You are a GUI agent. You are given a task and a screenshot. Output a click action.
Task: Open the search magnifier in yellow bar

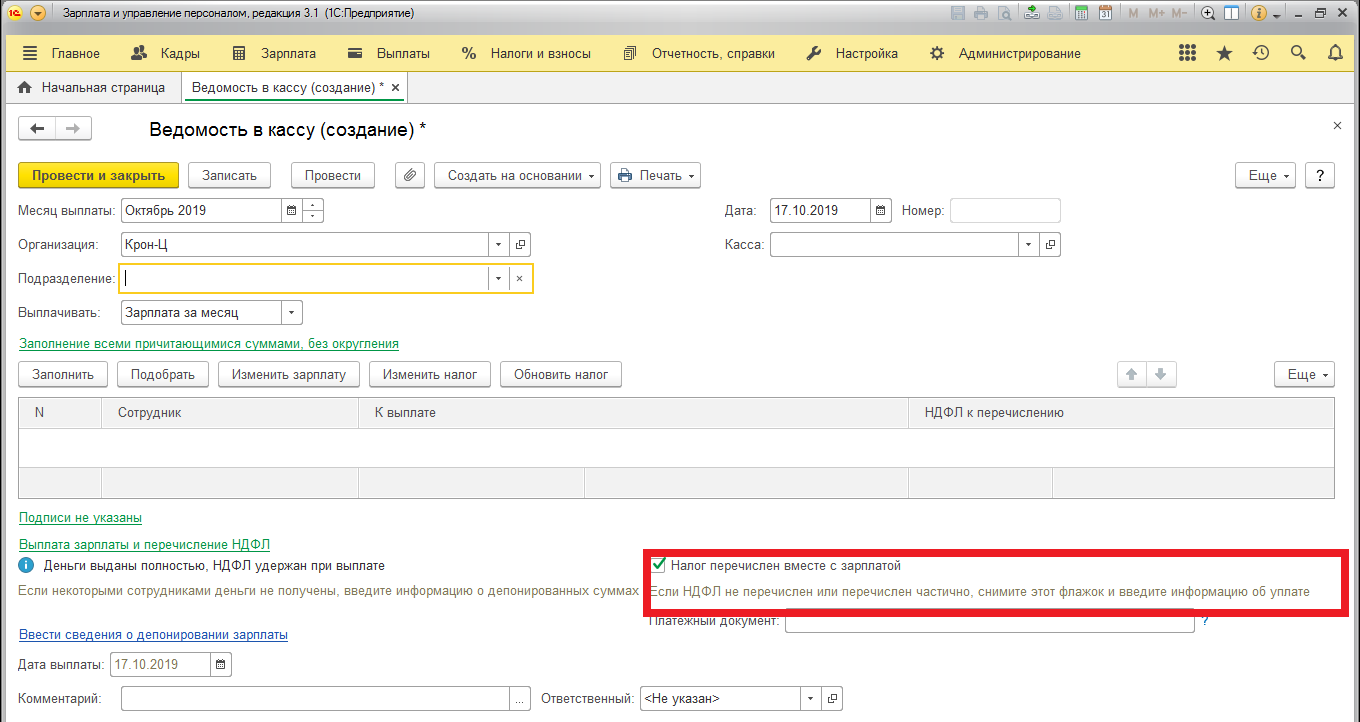(x=1298, y=53)
